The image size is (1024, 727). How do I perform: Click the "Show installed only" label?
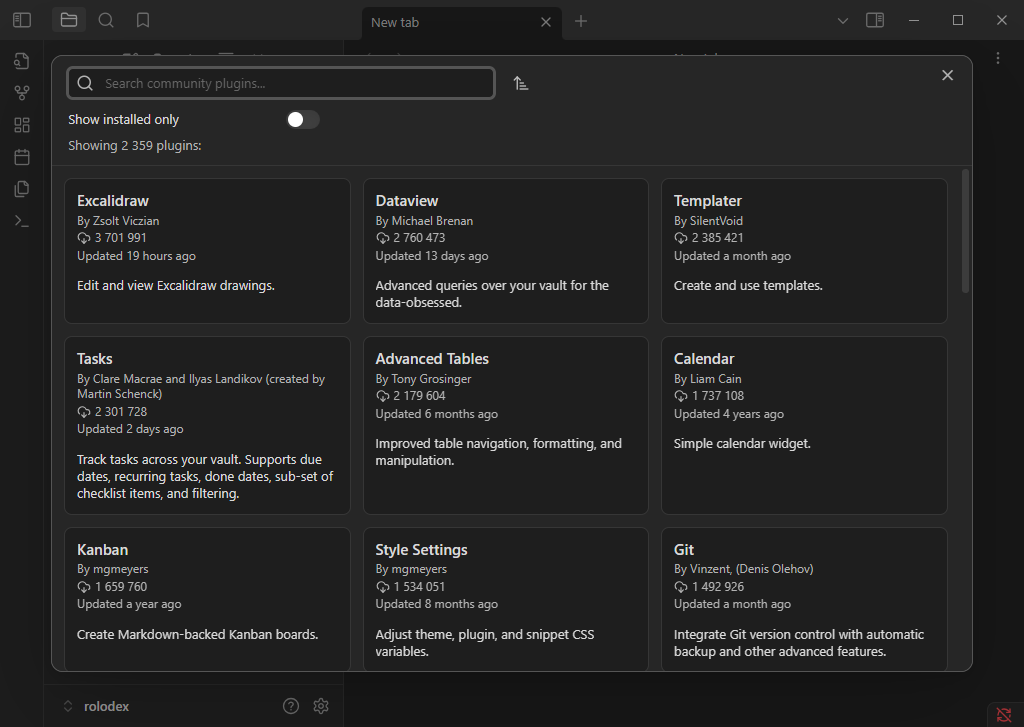pyautogui.click(x=123, y=120)
